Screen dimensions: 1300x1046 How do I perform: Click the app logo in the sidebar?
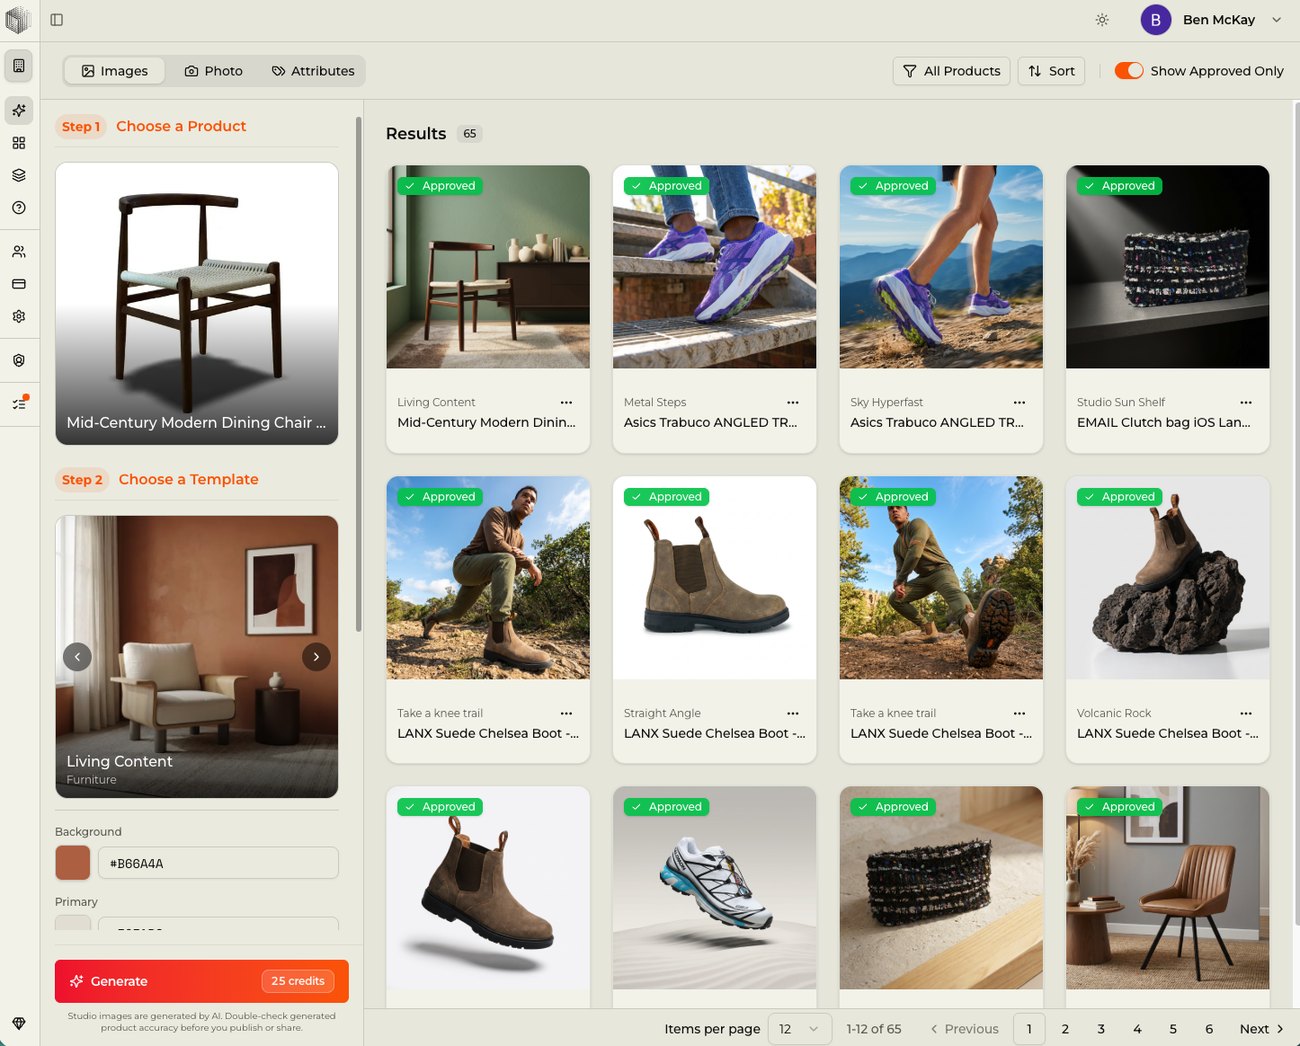coord(19,19)
